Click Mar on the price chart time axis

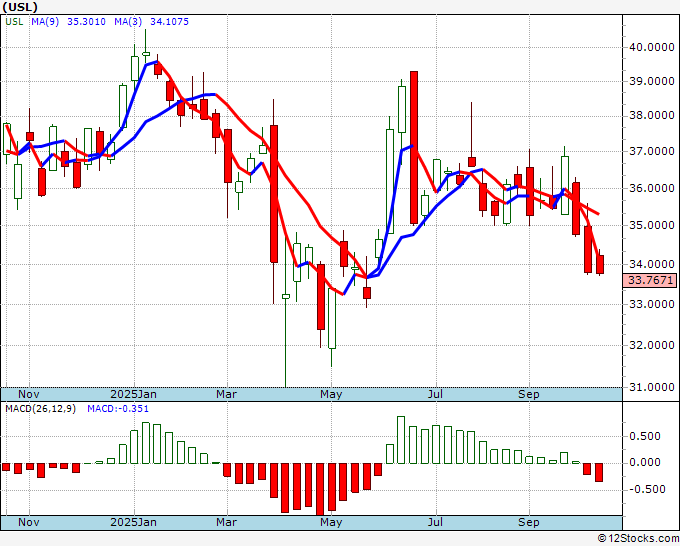click(x=227, y=394)
